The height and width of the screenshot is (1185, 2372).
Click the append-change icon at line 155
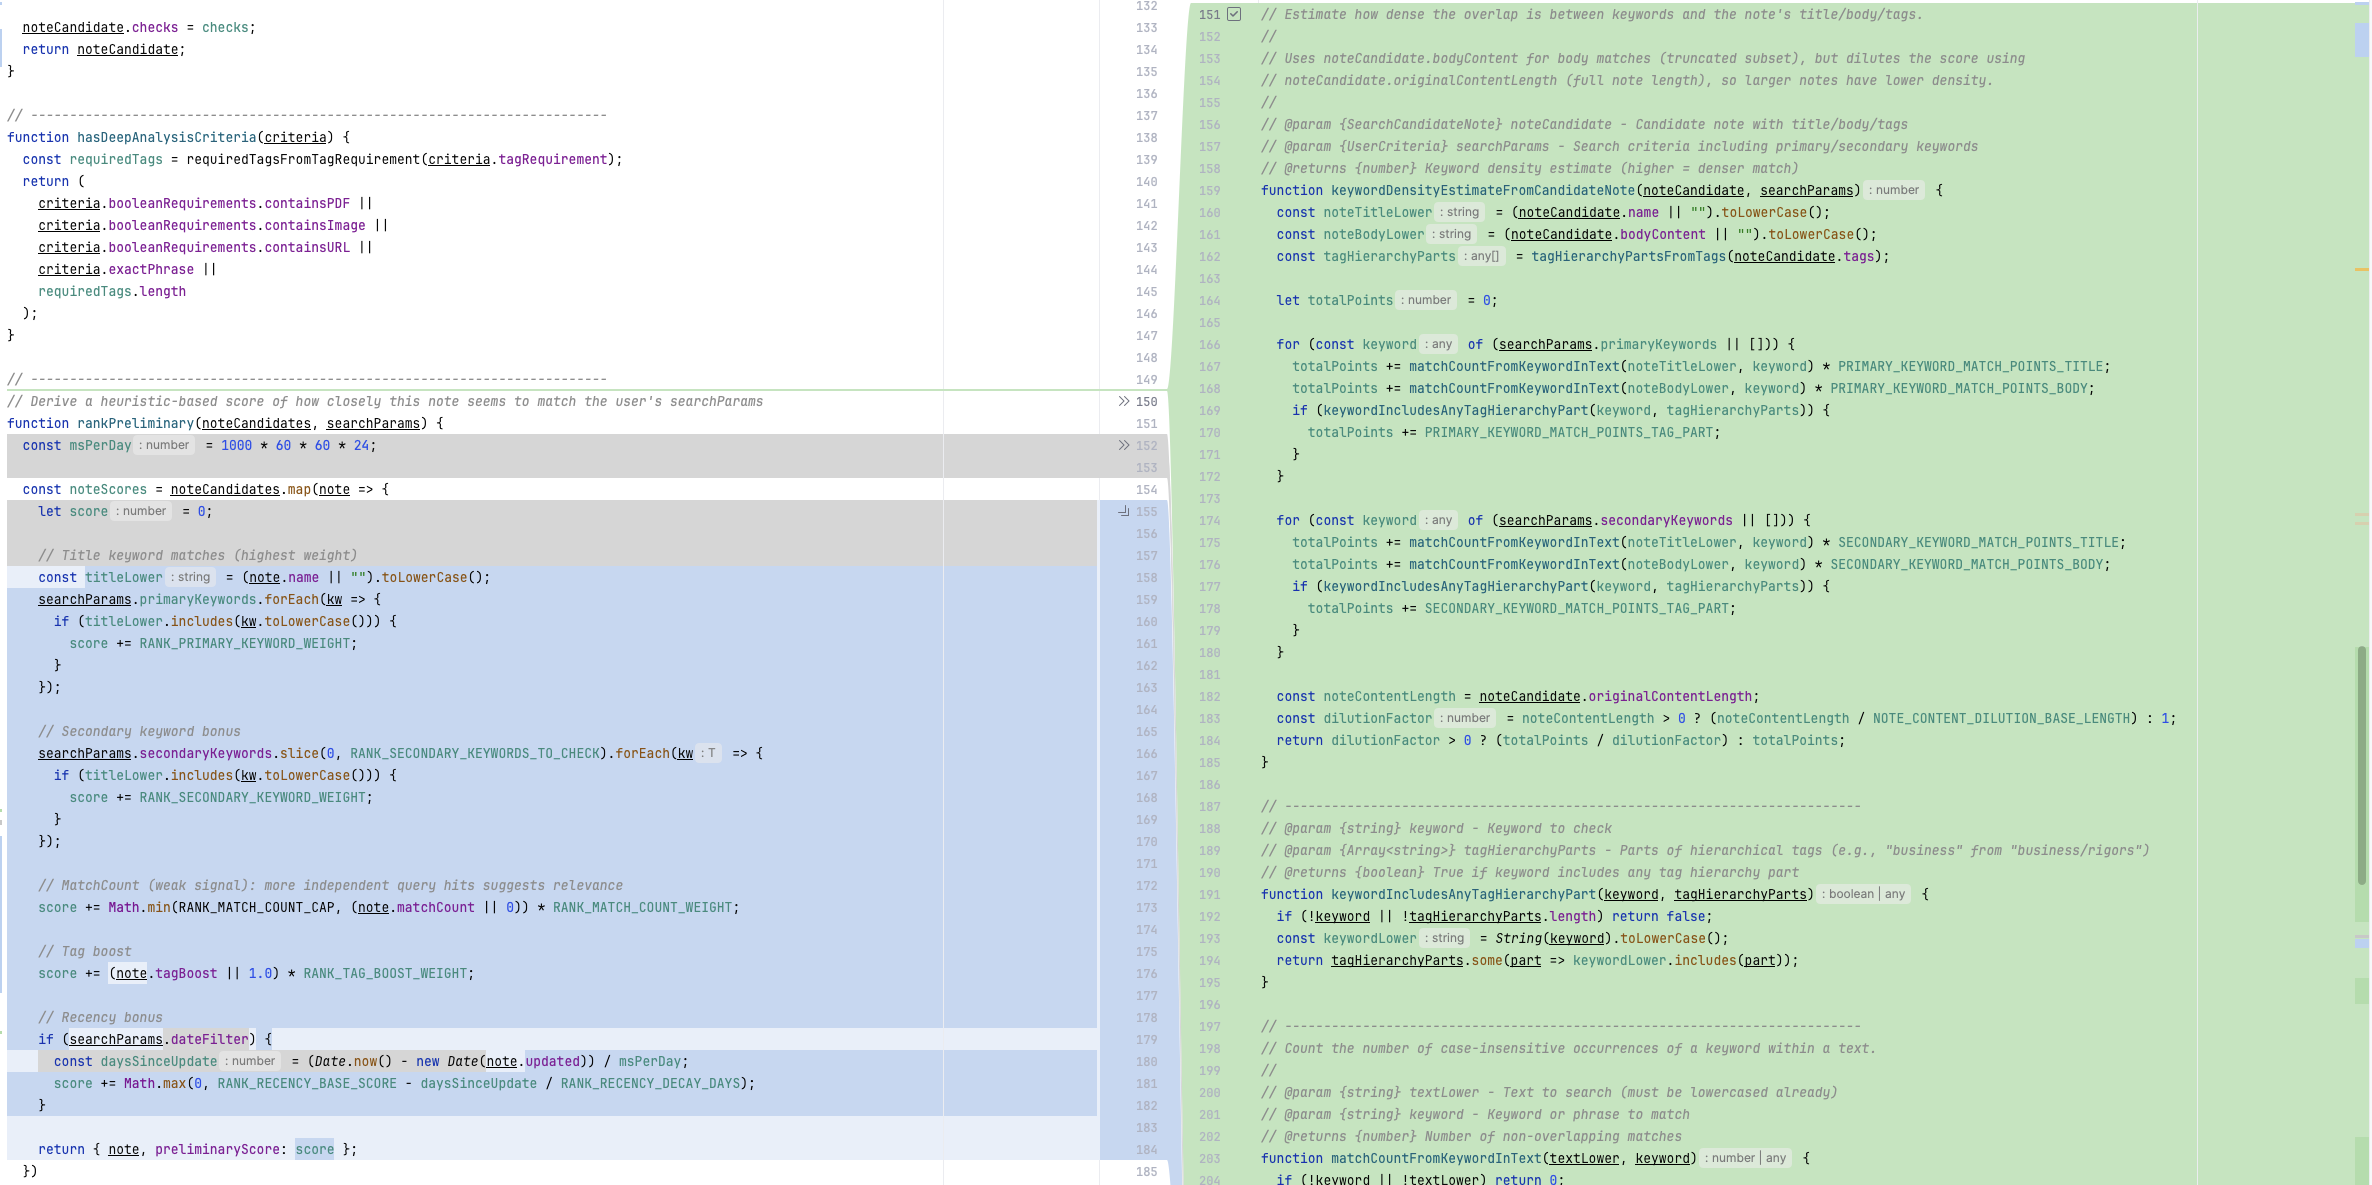(x=1123, y=511)
